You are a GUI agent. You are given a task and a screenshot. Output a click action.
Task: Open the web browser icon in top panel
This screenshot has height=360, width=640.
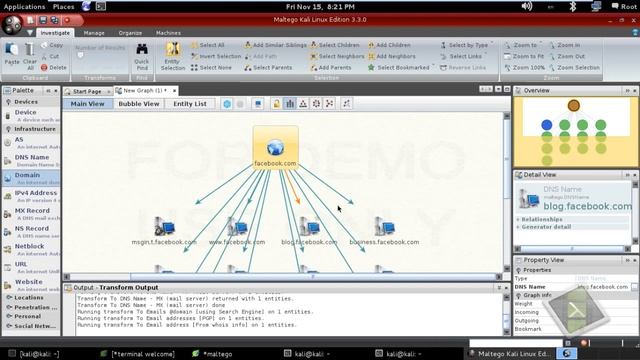point(86,6)
